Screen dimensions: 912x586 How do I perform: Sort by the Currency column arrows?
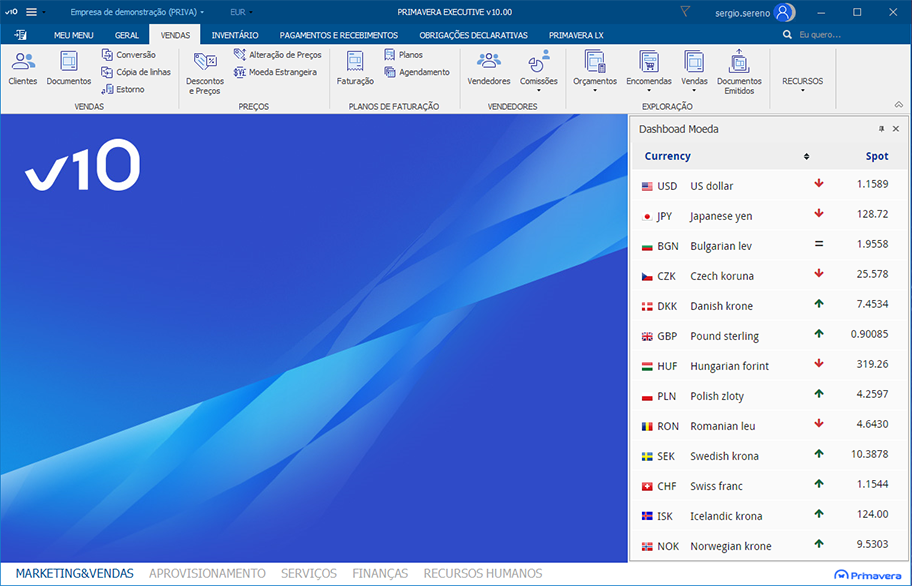[806, 156]
